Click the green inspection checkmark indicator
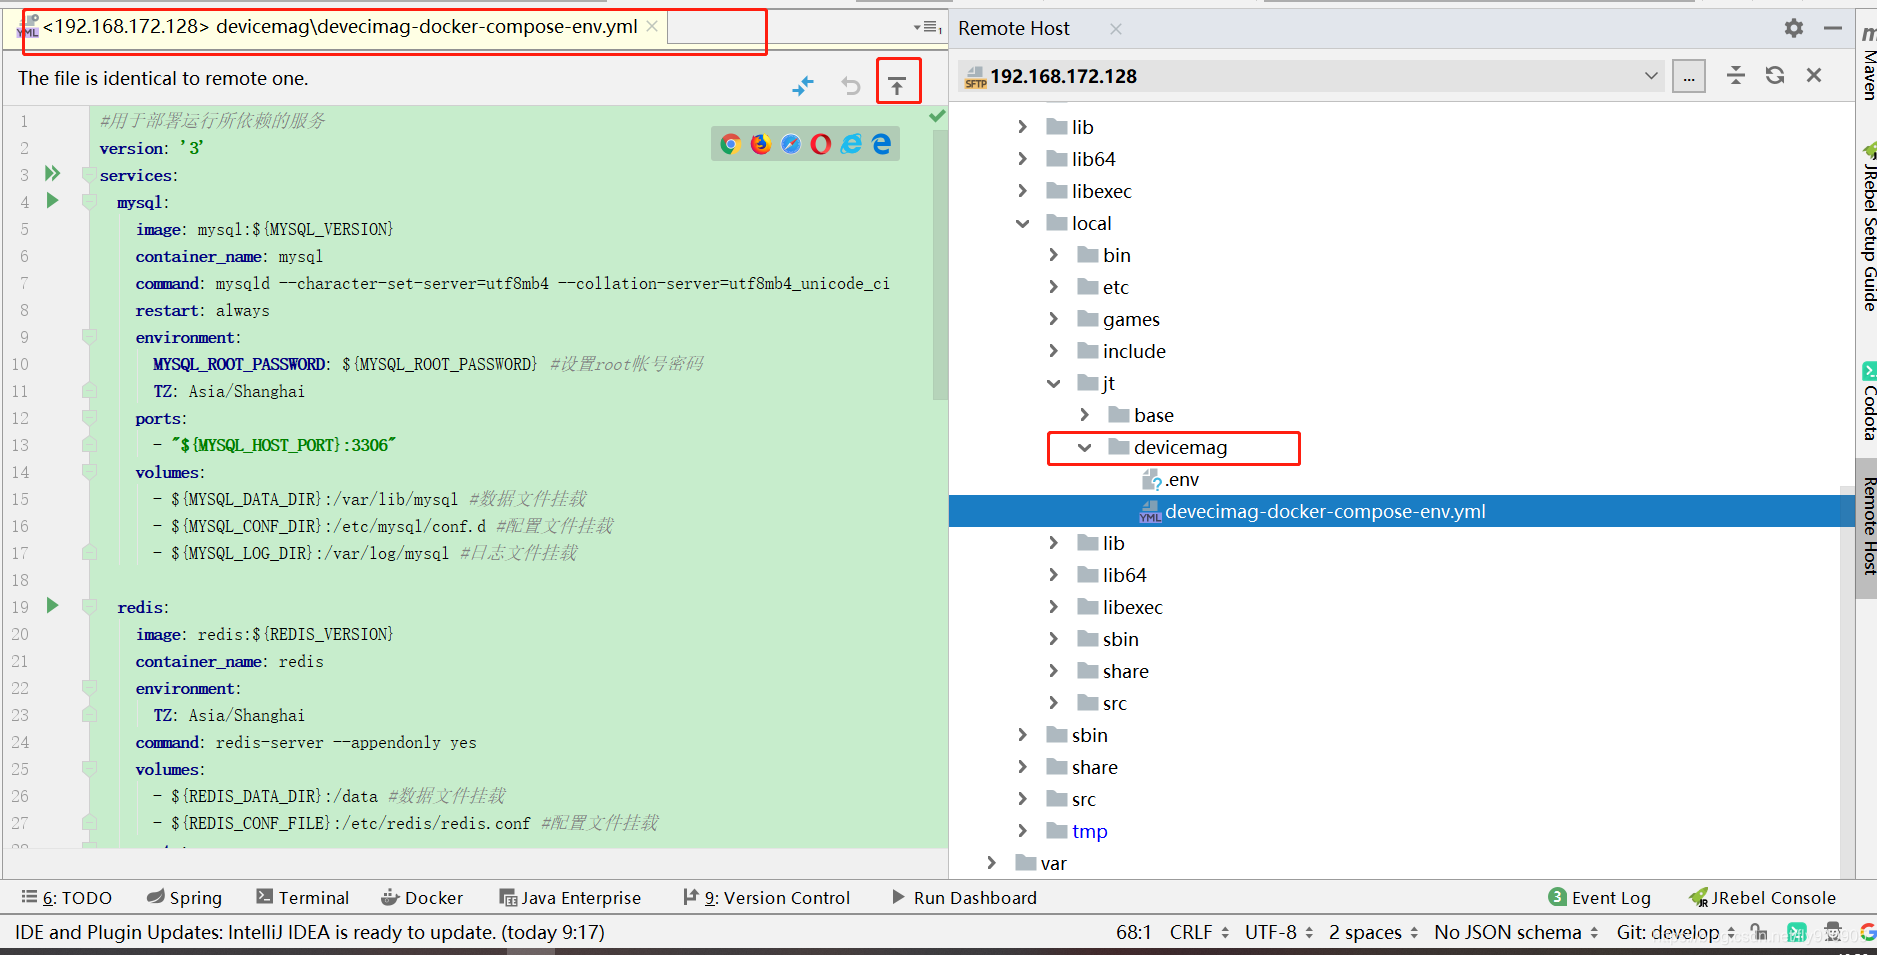 tap(937, 116)
